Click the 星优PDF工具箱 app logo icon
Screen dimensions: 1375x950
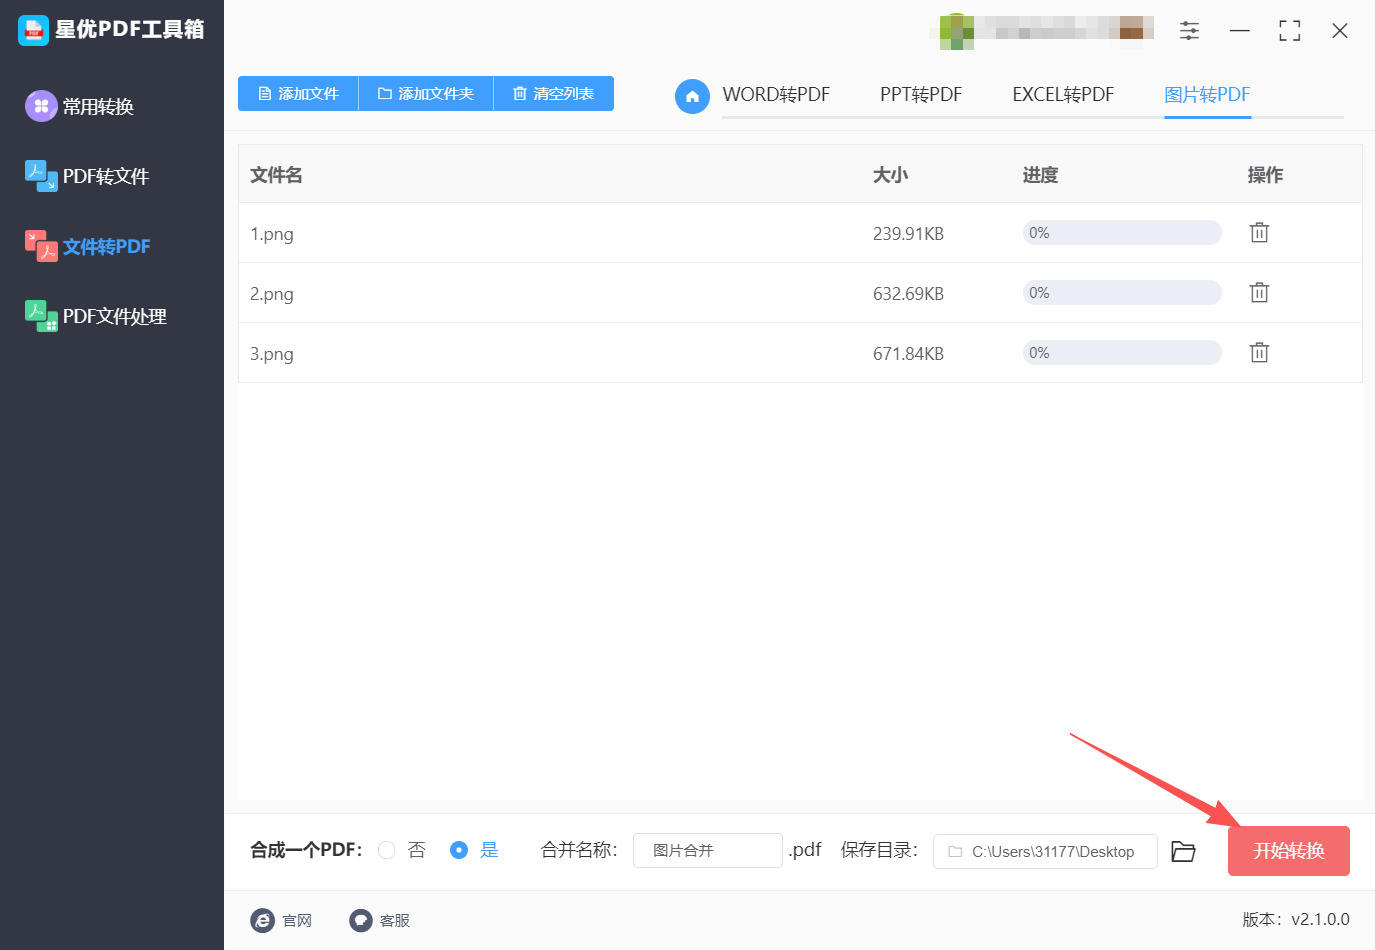(33, 30)
